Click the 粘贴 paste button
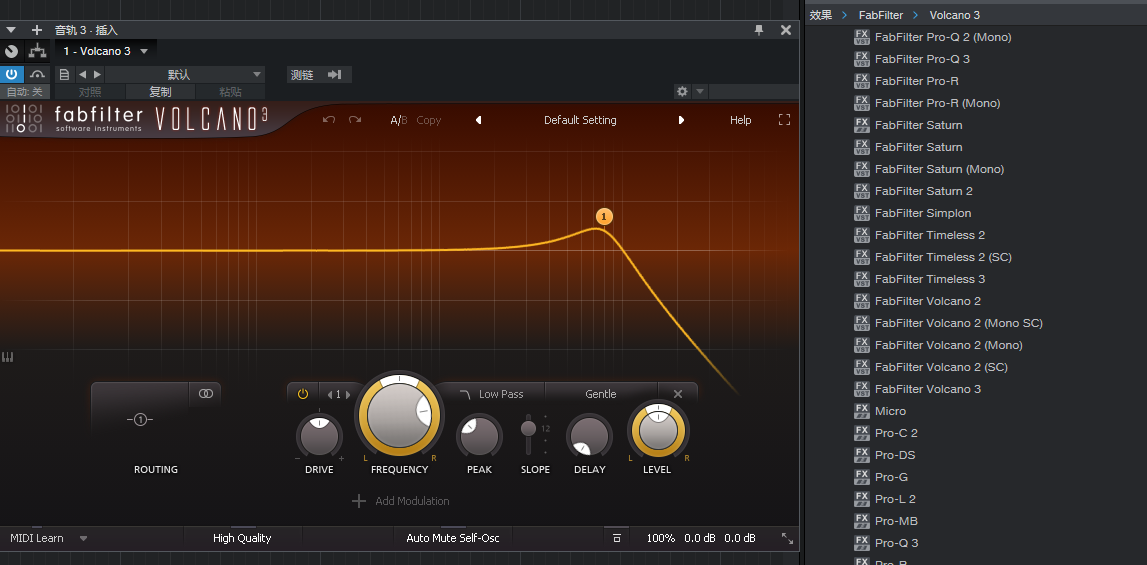The height and width of the screenshot is (565, 1147). point(230,92)
